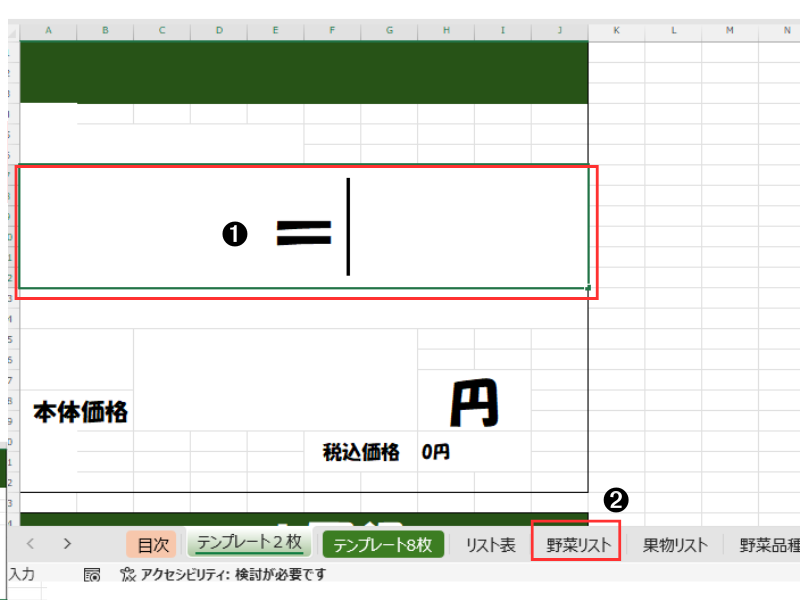The height and width of the screenshot is (600, 800).
Task: Select column K header
Action: click(616, 31)
